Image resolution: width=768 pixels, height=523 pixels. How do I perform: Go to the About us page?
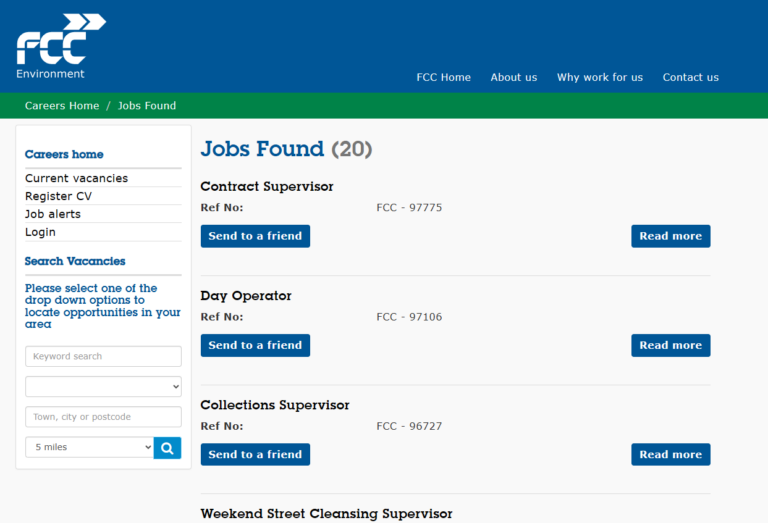(513, 77)
